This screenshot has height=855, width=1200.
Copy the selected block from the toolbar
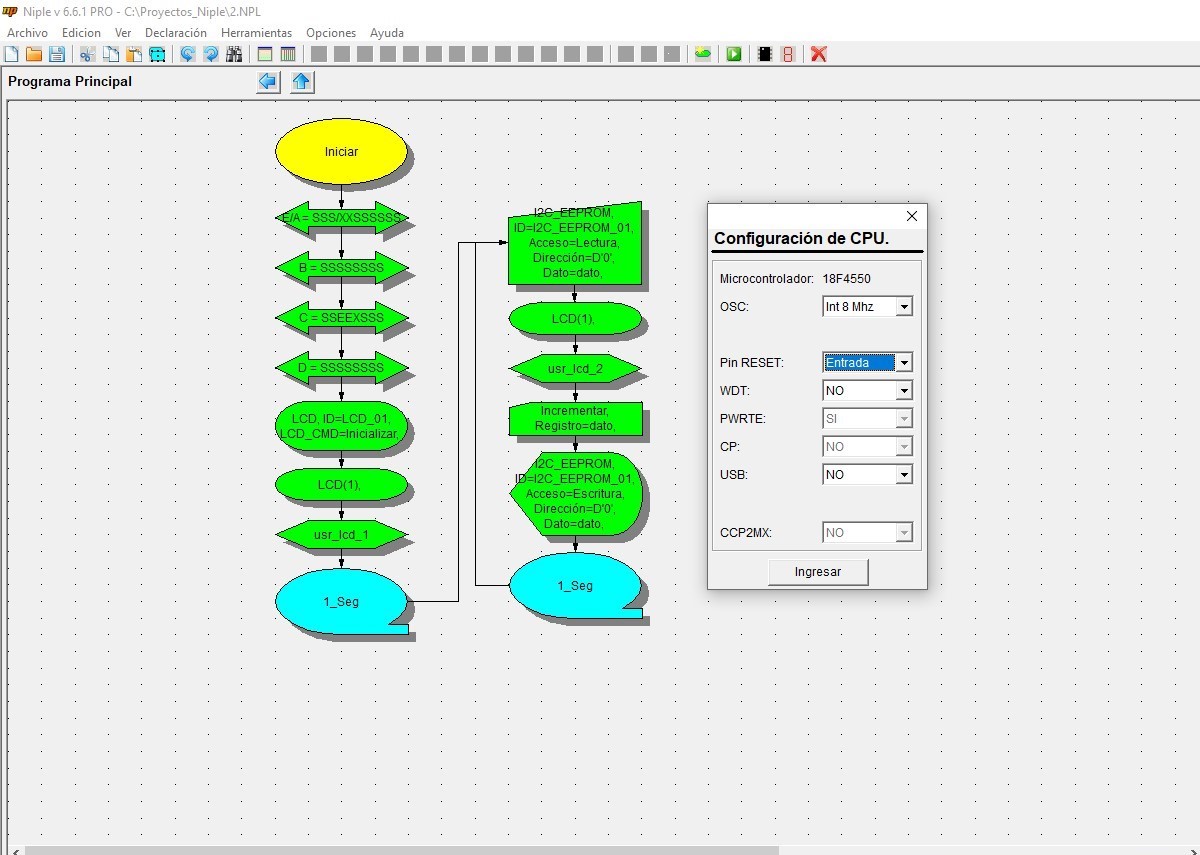tap(111, 54)
